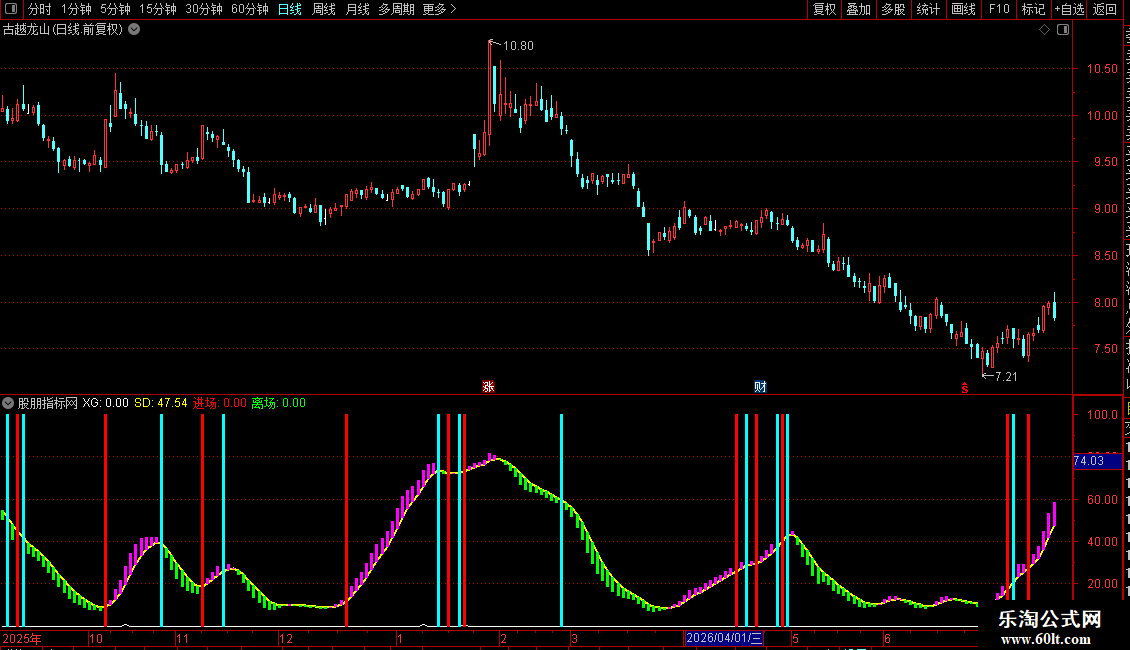Open F10 company information

pyautogui.click(x=999, y=9)
